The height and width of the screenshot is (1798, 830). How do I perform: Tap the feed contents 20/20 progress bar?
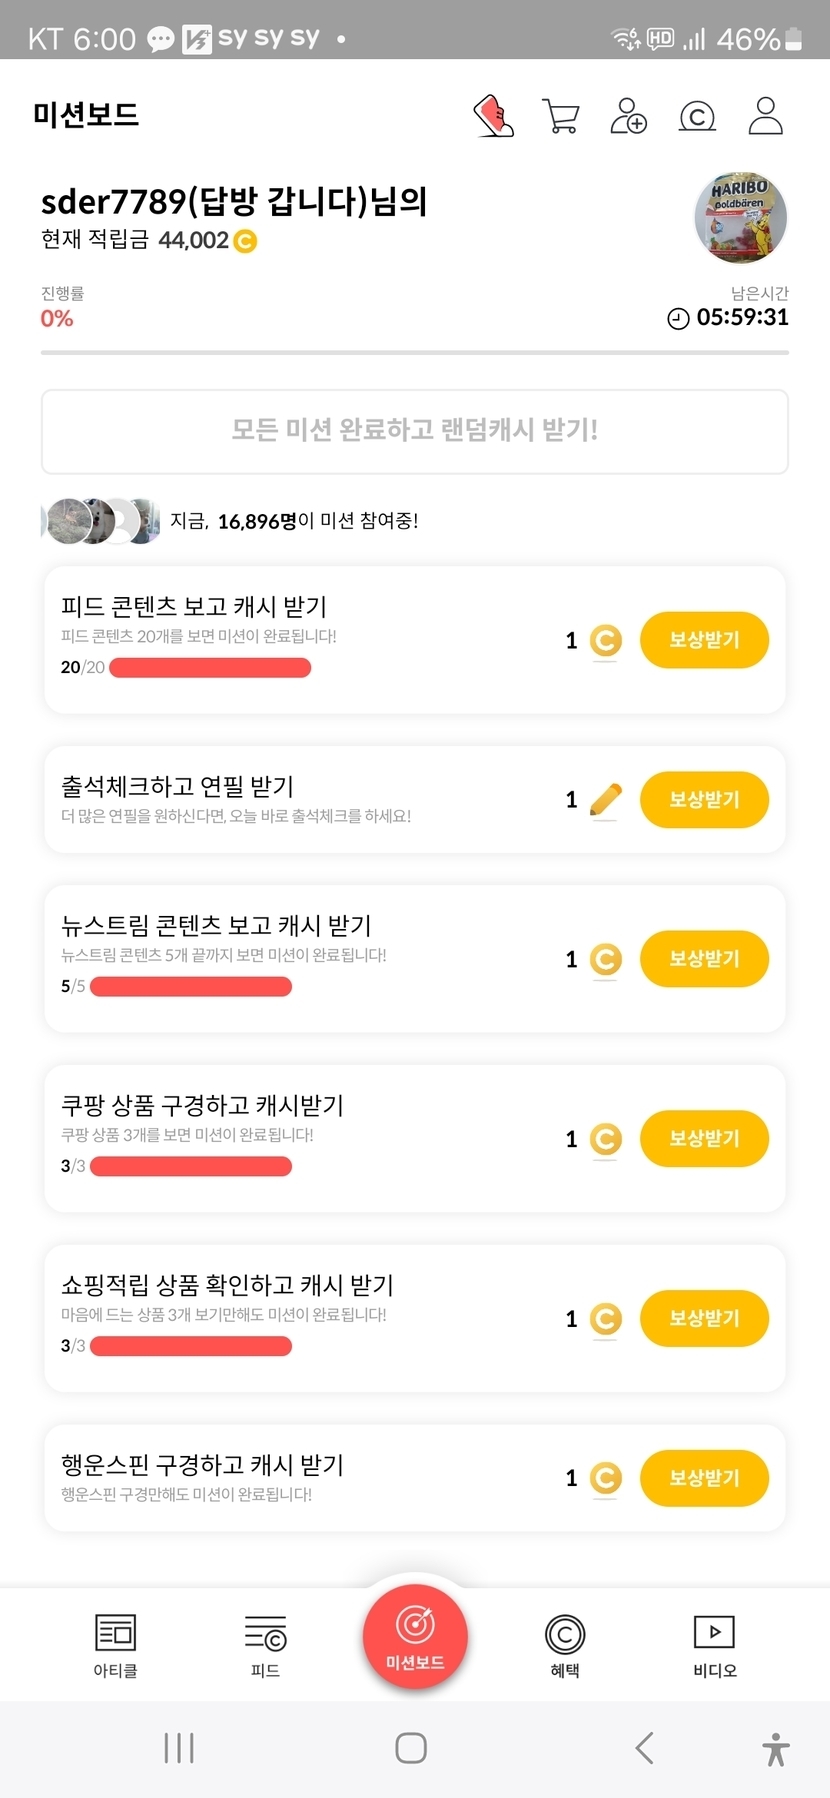210,668
